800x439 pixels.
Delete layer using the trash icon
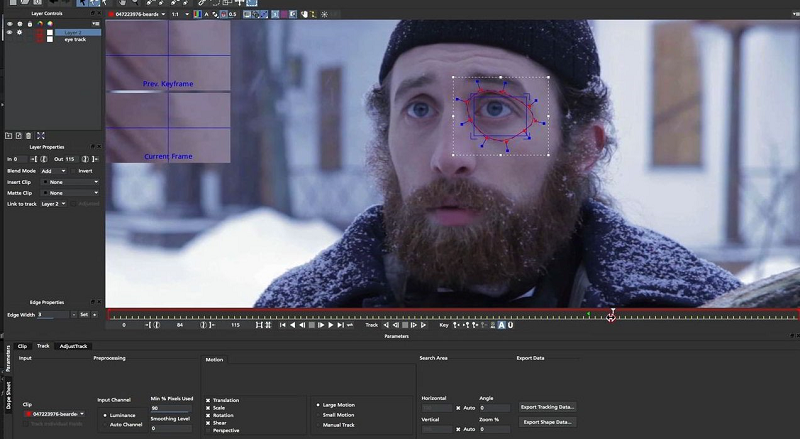[x=29, y=135]
